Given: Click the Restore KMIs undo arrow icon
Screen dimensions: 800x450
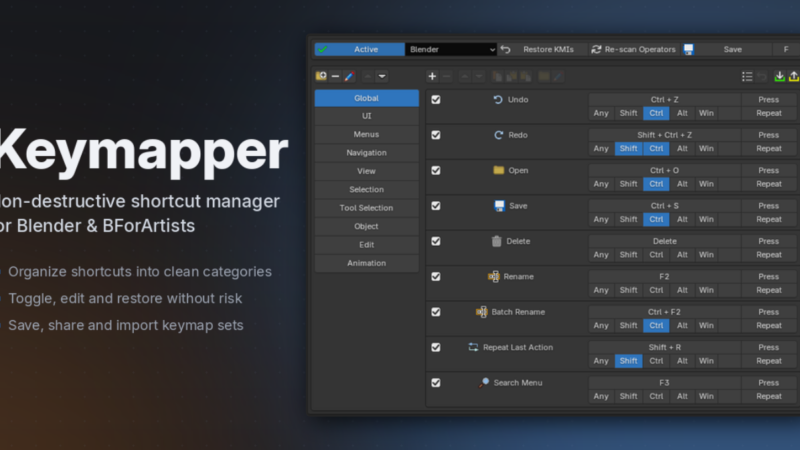Looking at the screenshot, I should [506, 49].
